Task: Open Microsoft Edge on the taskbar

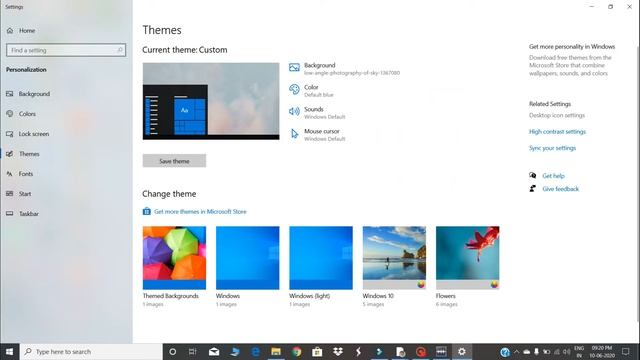Action: click(256, 351)
